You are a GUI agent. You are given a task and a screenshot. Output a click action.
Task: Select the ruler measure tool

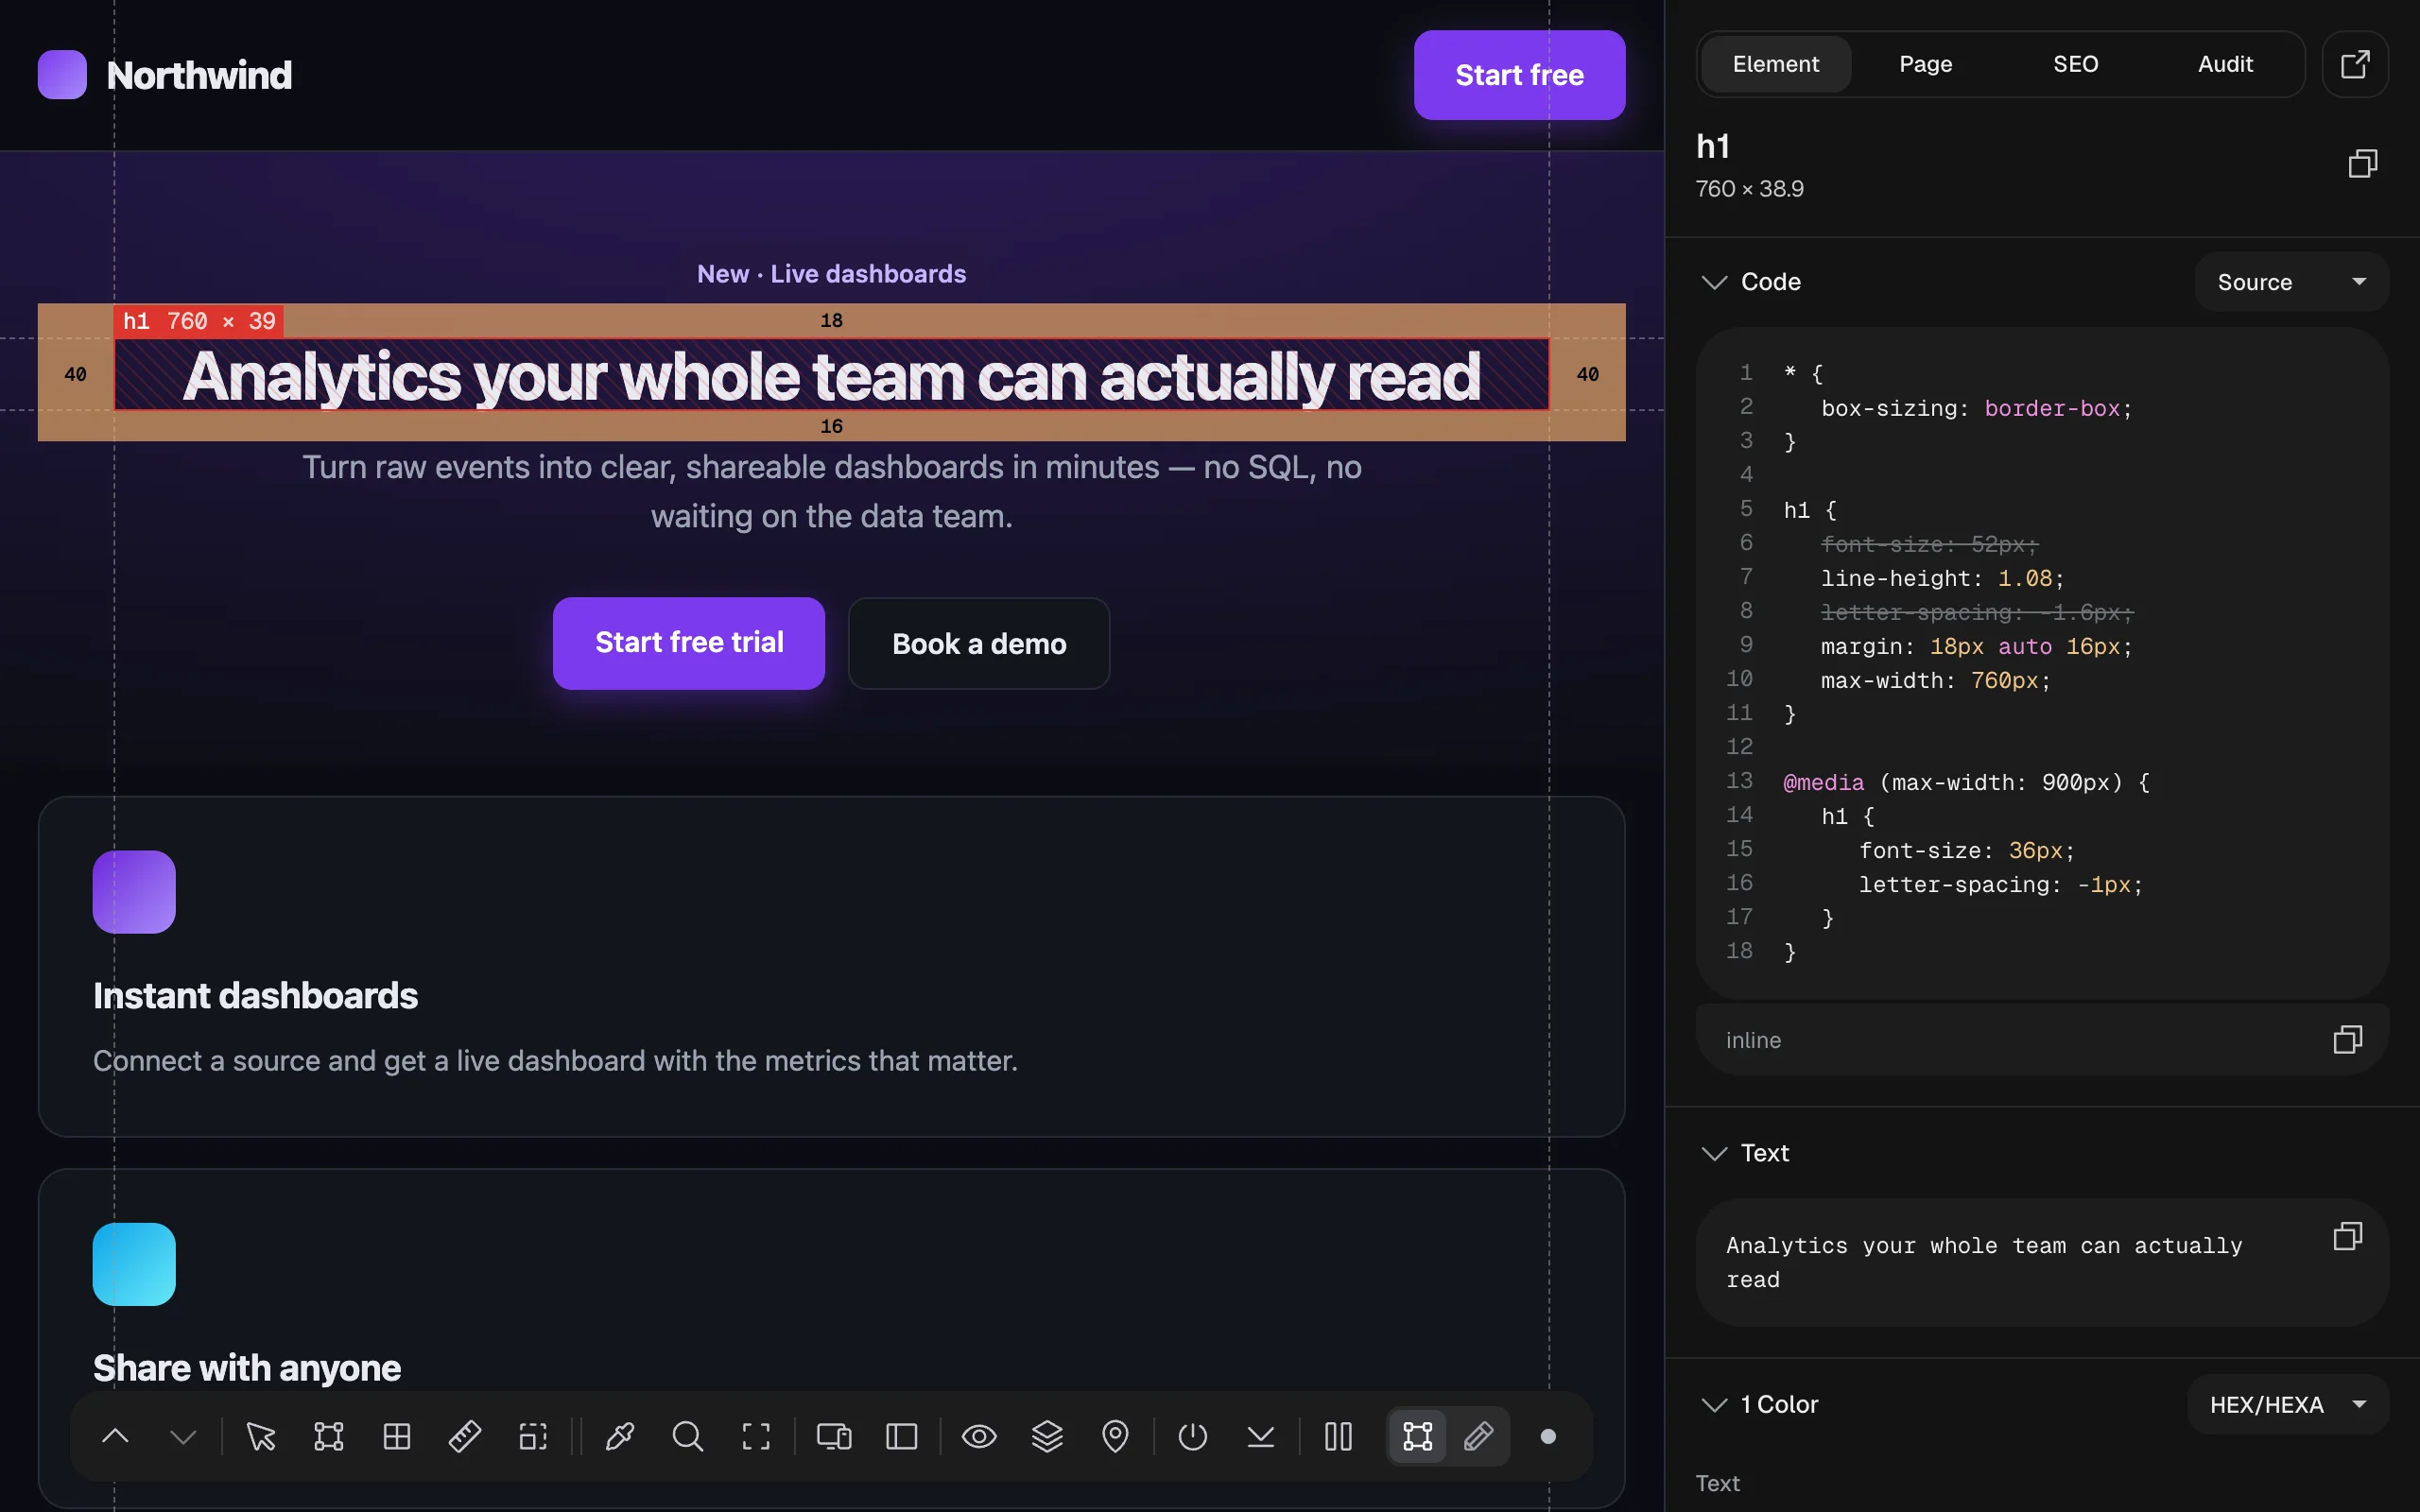pos(465,1437)
